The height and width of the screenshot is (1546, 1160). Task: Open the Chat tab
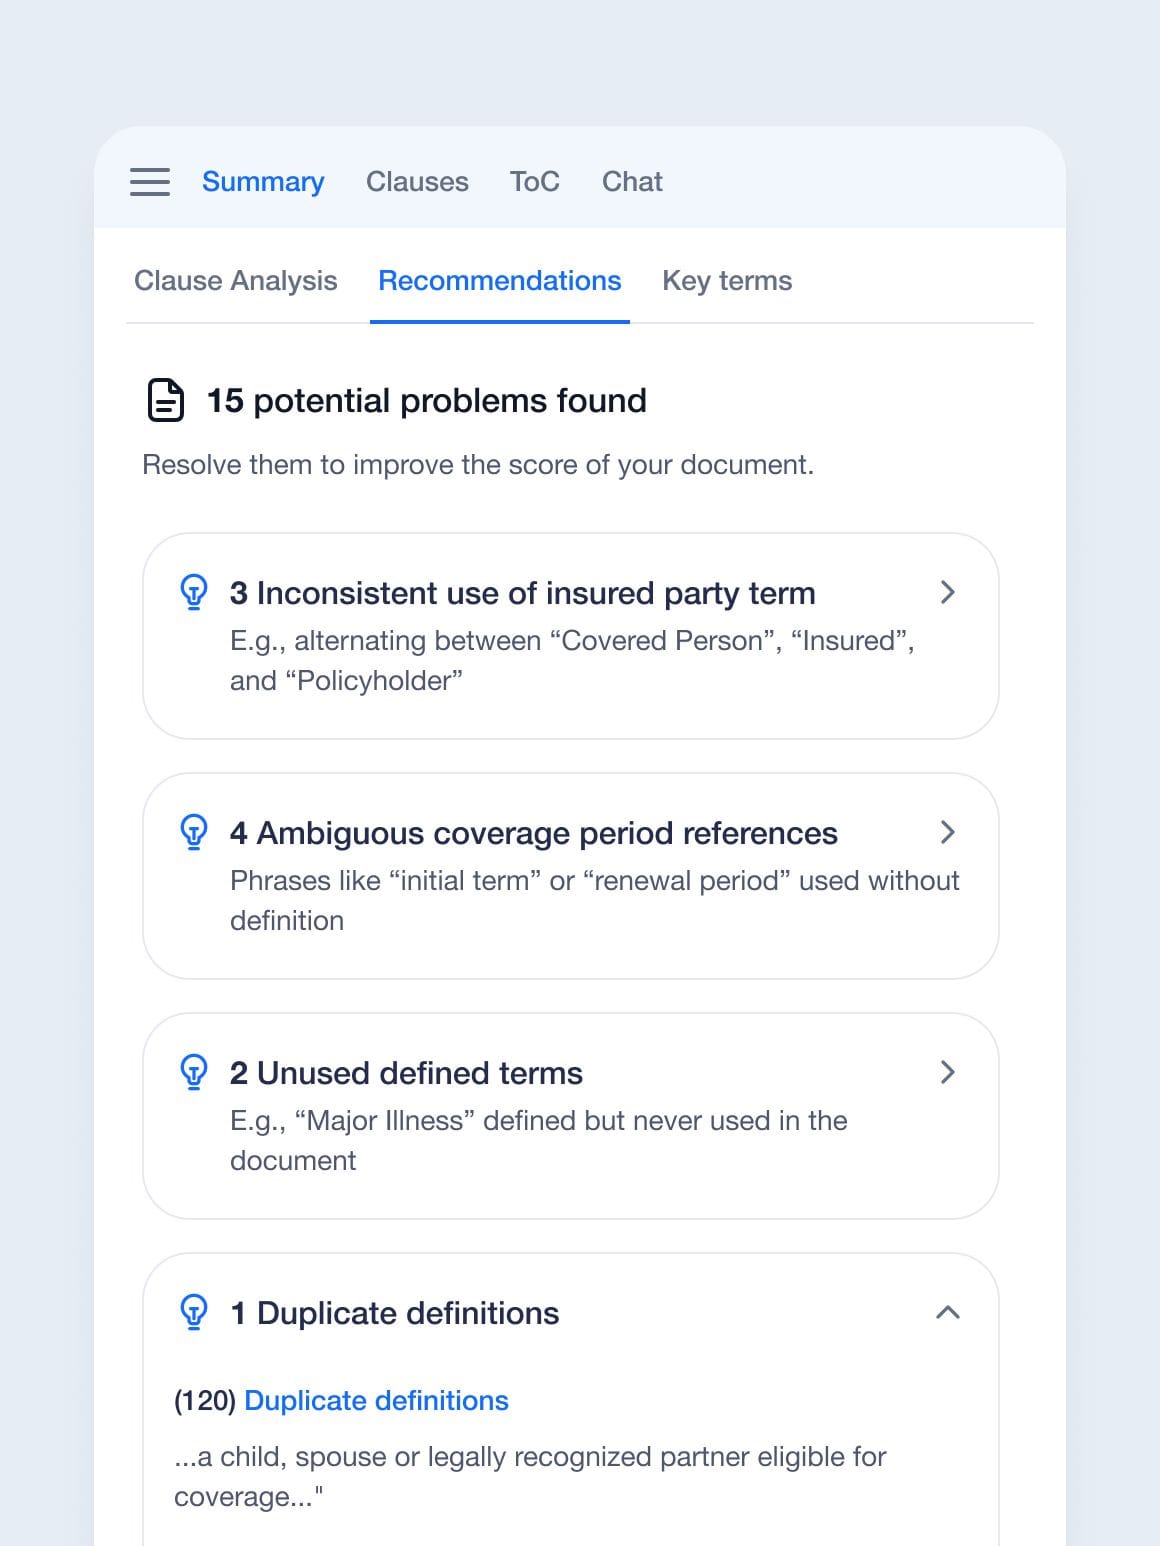(x=632, y=182)
